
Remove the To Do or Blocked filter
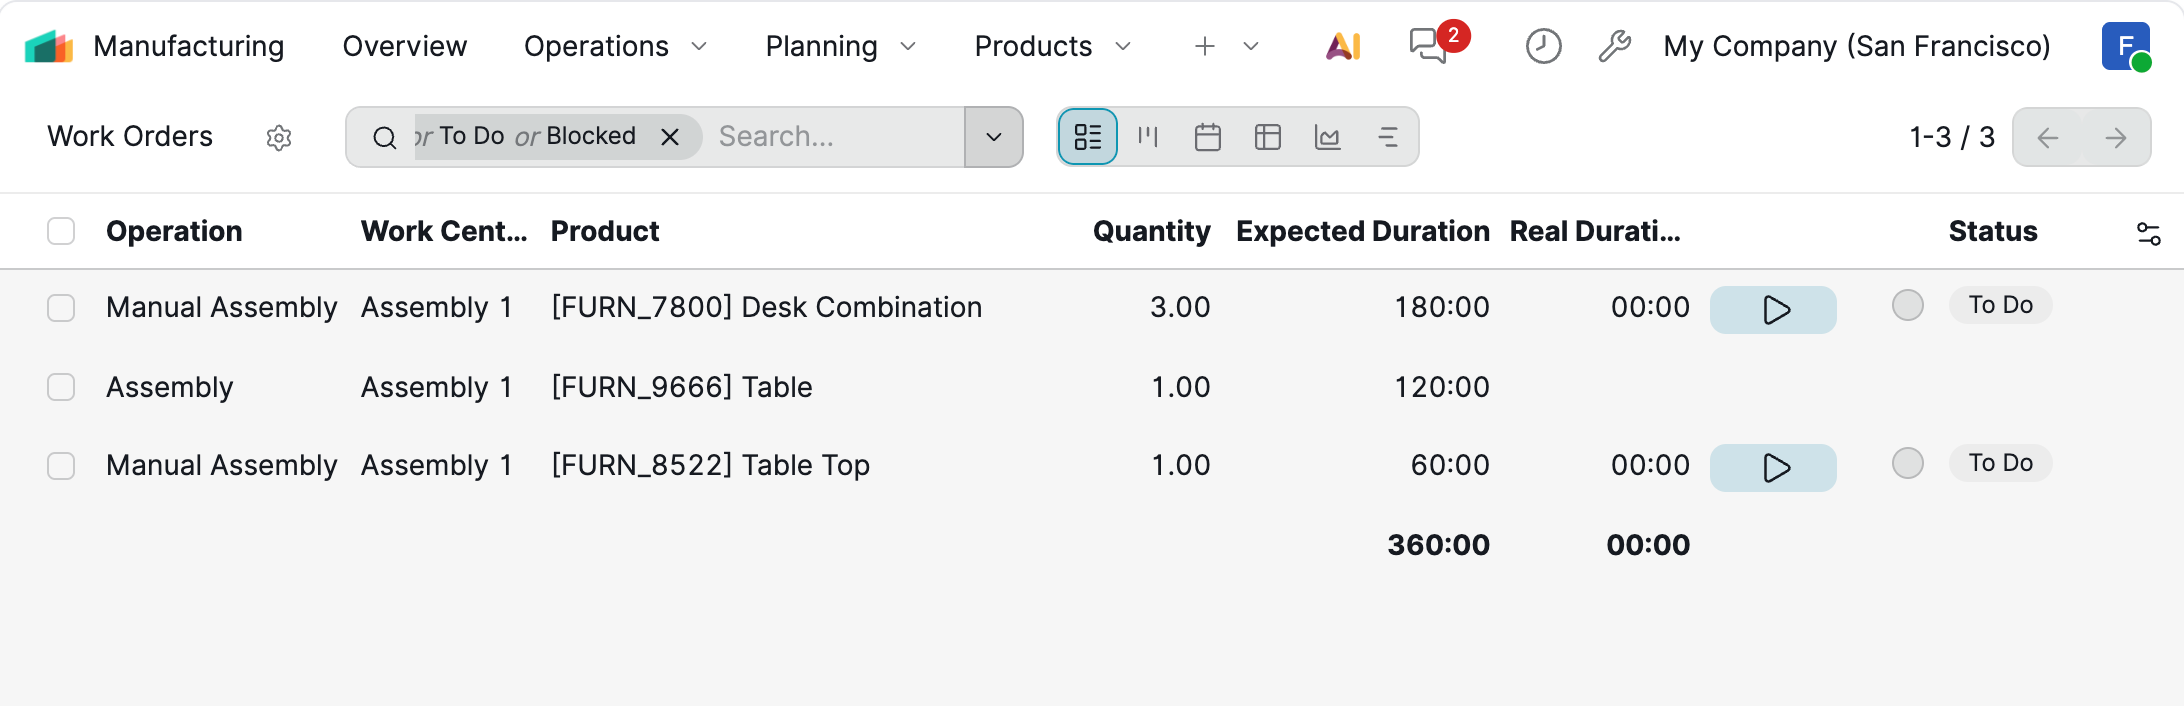[x=670, y=137]
